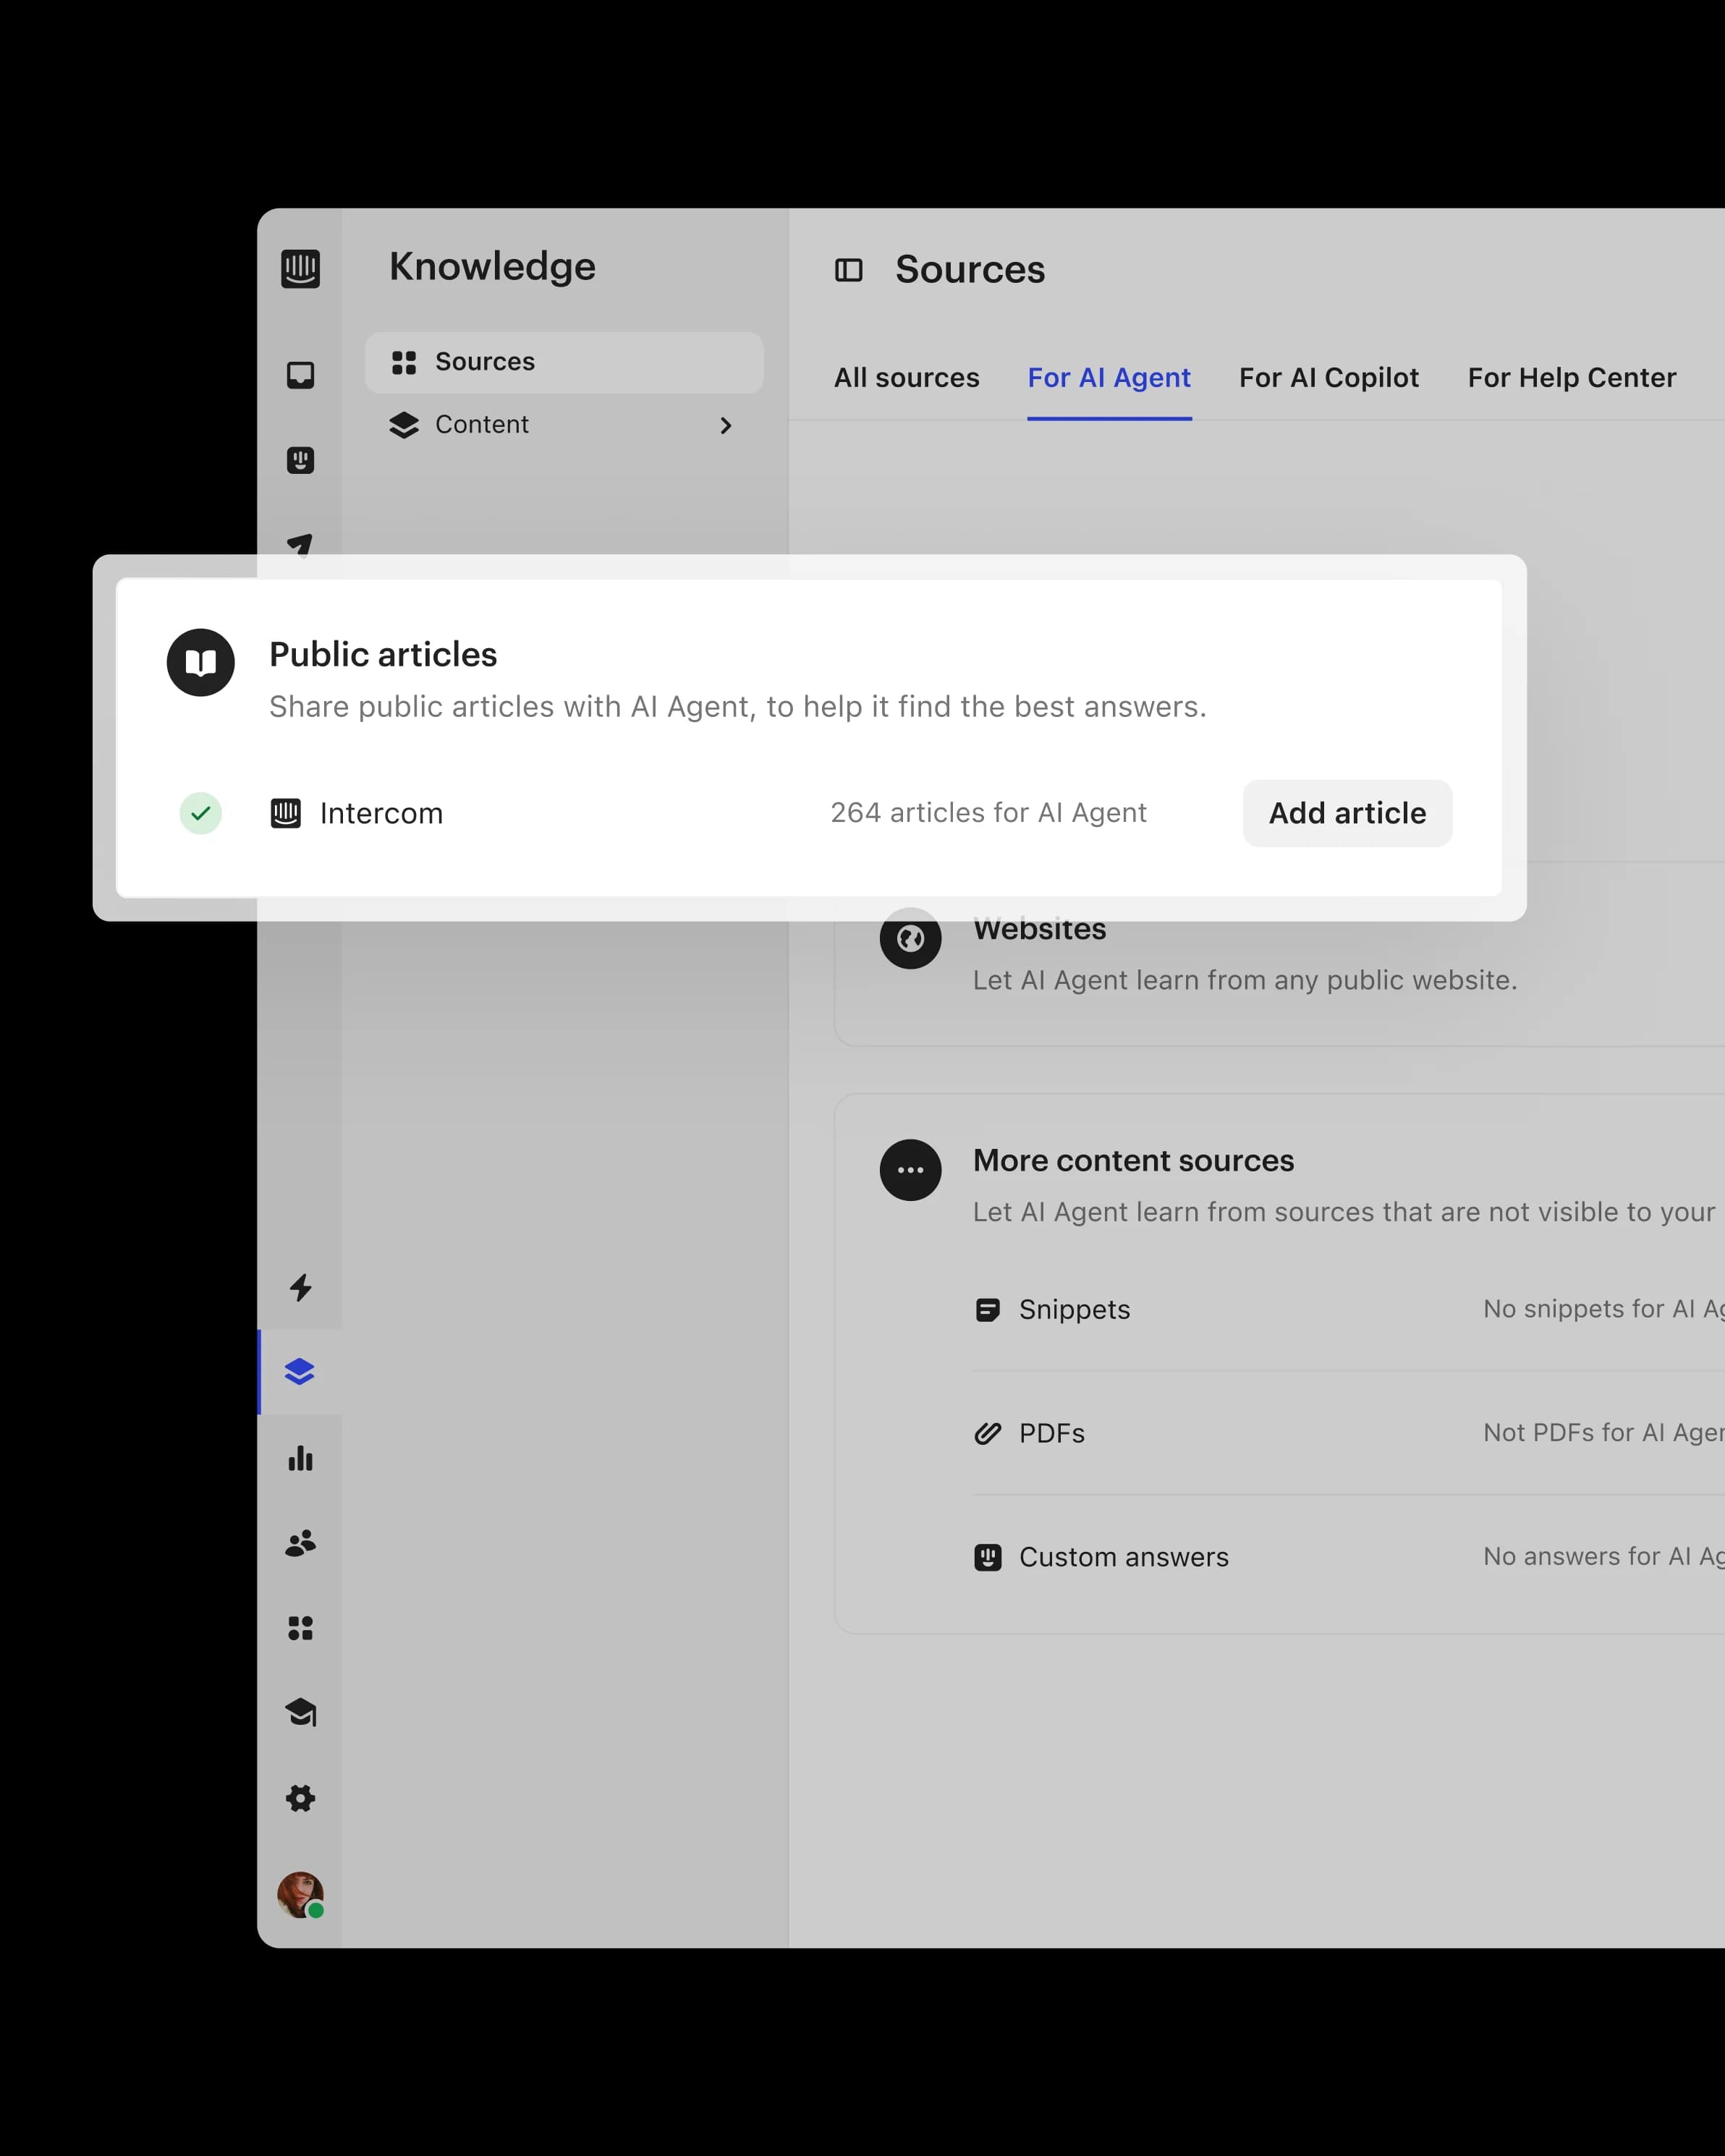Viewport: 1725px width, 2156px height.
Task: Open the For AI Copilot tab
Action: 1329,378
